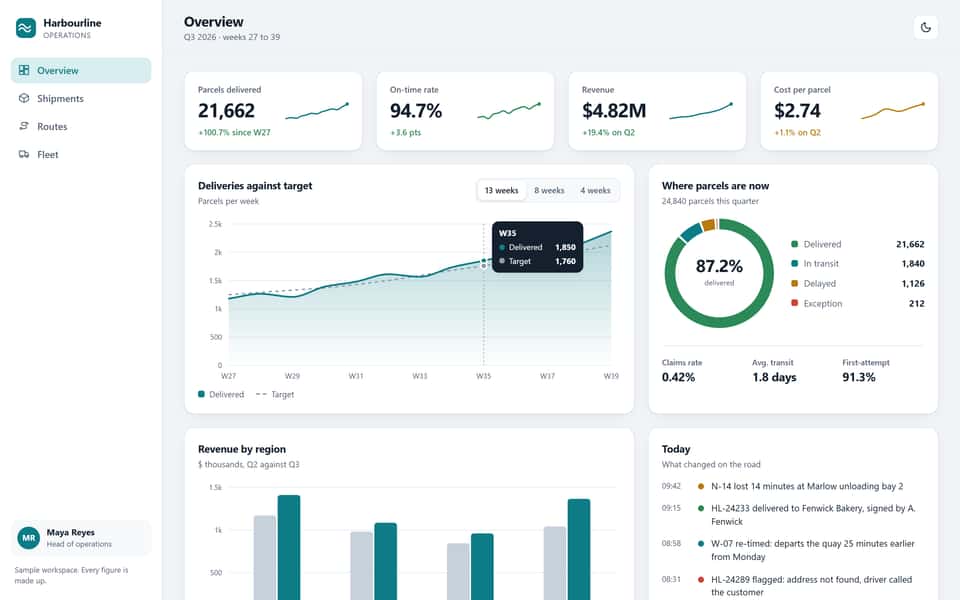Click the First-attempt 91.3% value
Image resolution: width=960 pixels, height=600 pixels.
859,377
